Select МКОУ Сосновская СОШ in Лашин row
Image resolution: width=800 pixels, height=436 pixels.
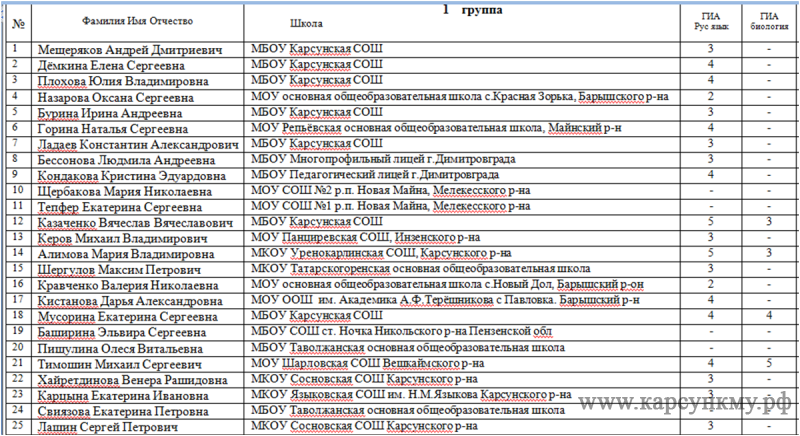pyautogui.click(x=364, y=426)
